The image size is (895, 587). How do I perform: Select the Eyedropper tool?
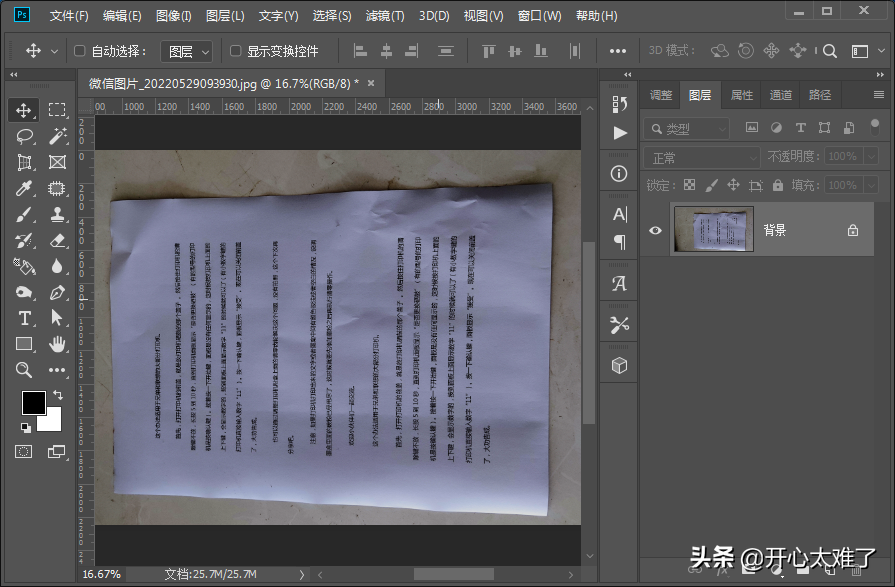(25, 188)
